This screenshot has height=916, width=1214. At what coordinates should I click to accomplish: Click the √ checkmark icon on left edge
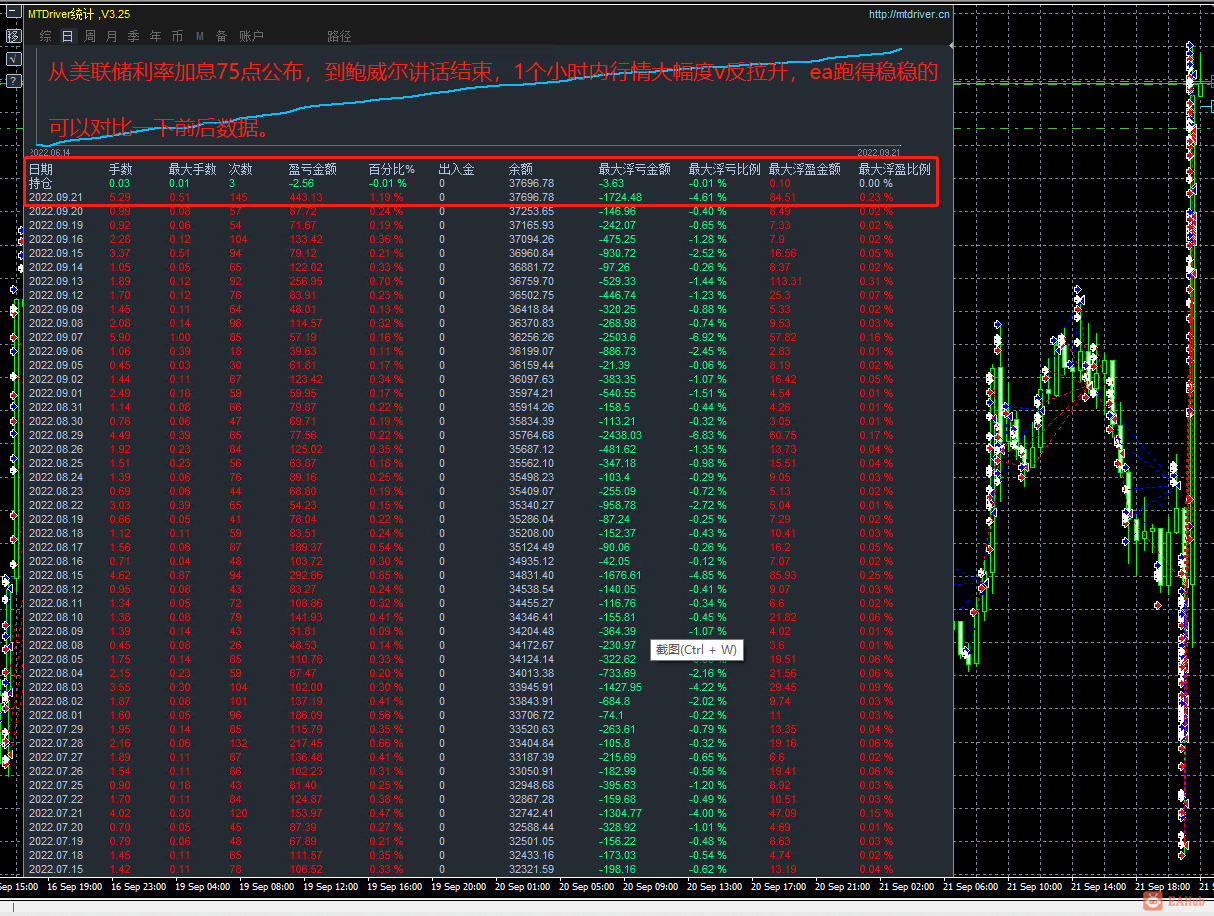click(x=13, y=59)
